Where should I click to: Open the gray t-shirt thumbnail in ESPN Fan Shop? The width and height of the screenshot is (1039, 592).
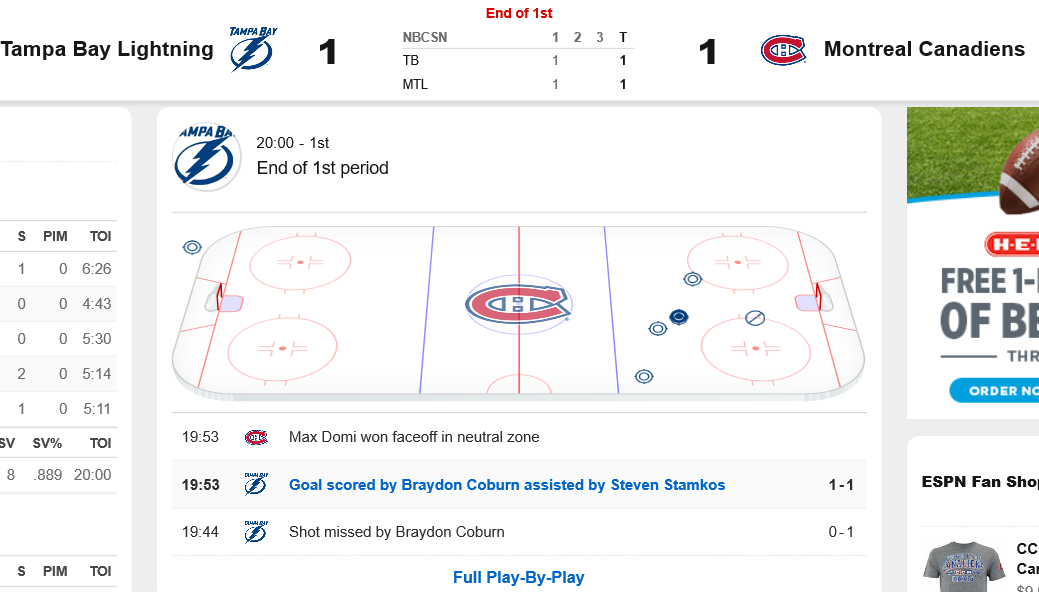964,567
